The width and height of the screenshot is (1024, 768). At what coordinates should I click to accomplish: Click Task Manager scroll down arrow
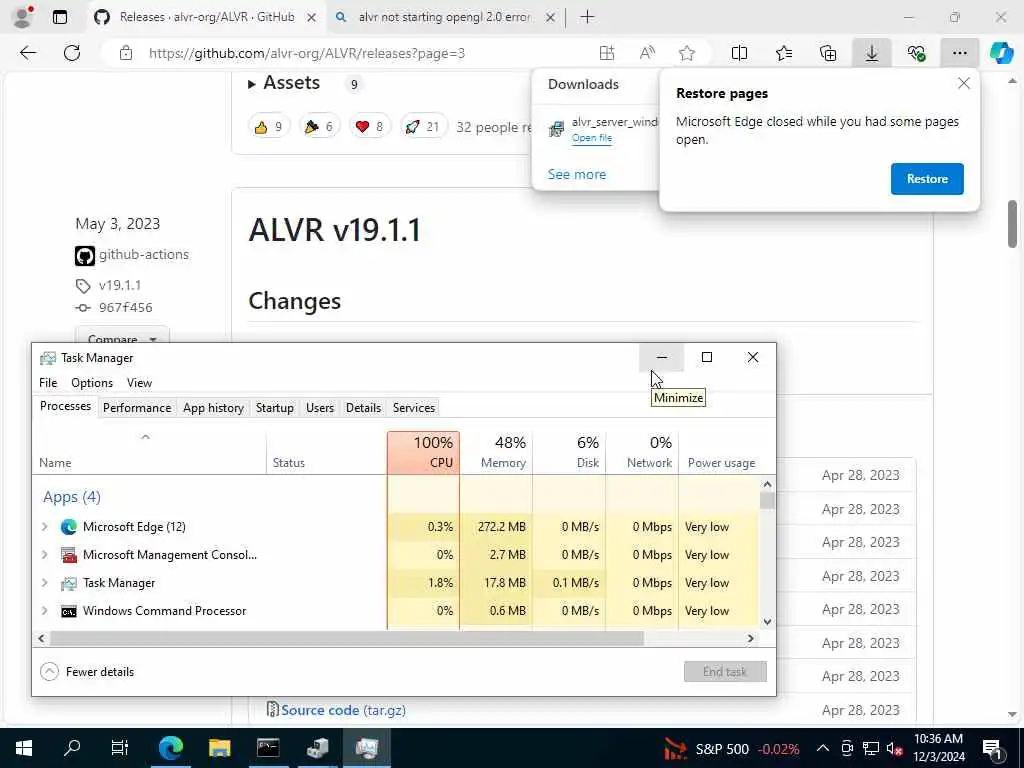point(767,622)
